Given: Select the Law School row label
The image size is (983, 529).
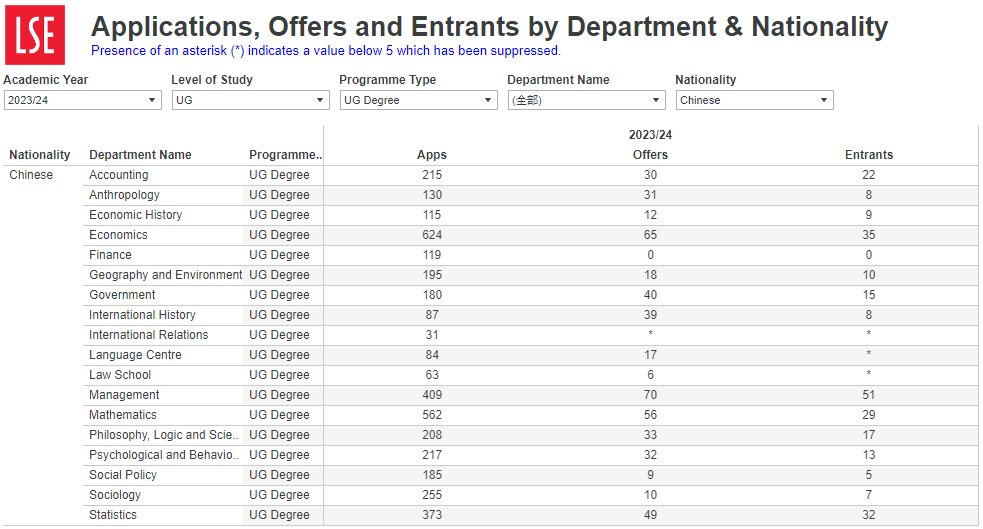Looking at the screenshot, I should (x=120, y=375).
